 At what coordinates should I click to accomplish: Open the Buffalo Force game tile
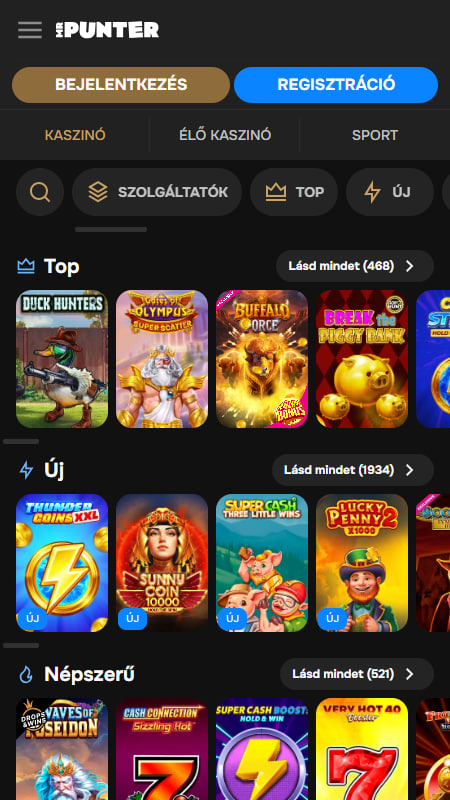(262, 359)
